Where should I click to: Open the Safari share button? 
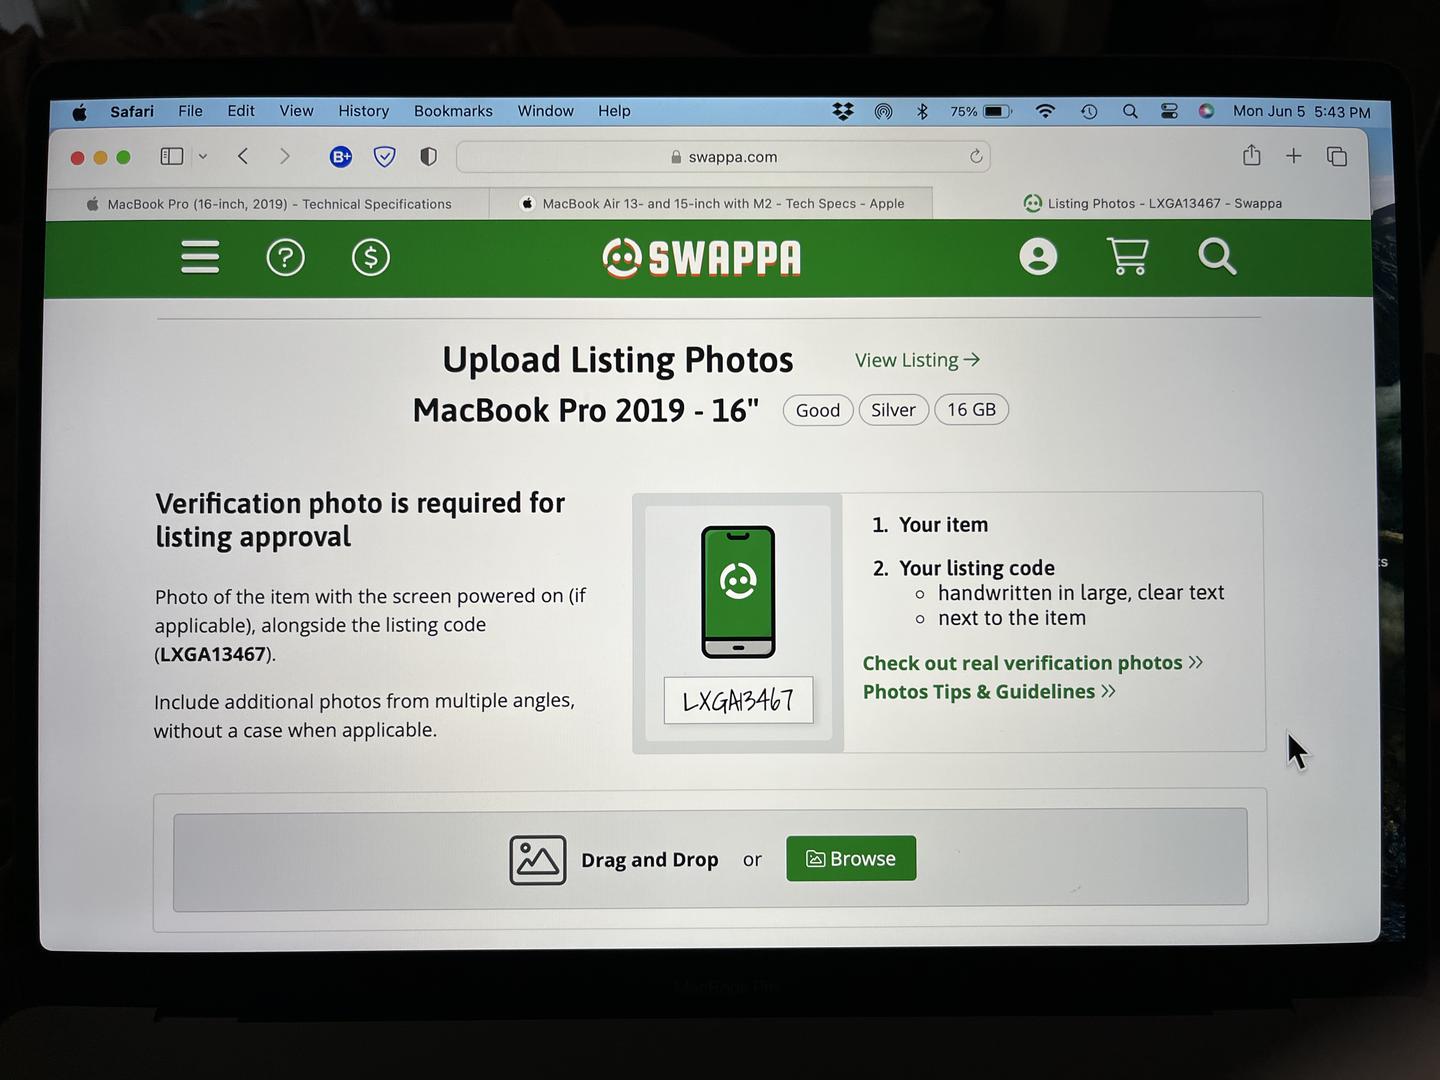pos(1251,155)
